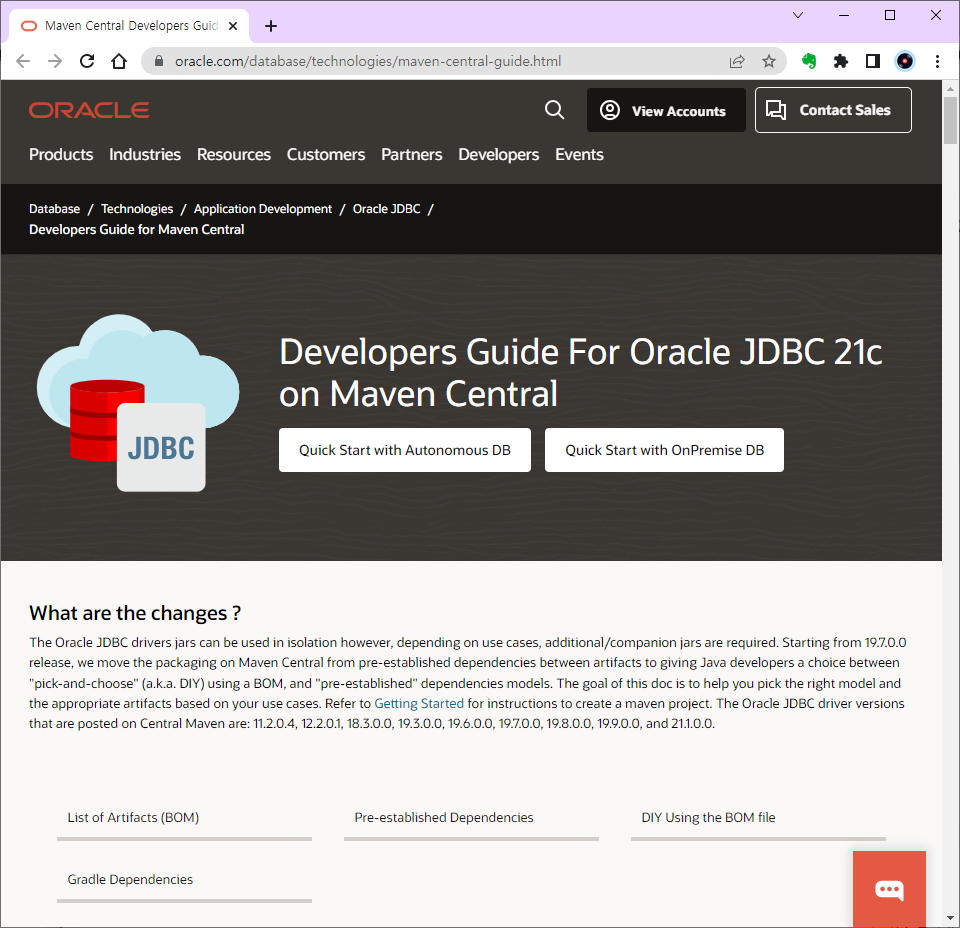Click the scrollbar down arrow

950,918
